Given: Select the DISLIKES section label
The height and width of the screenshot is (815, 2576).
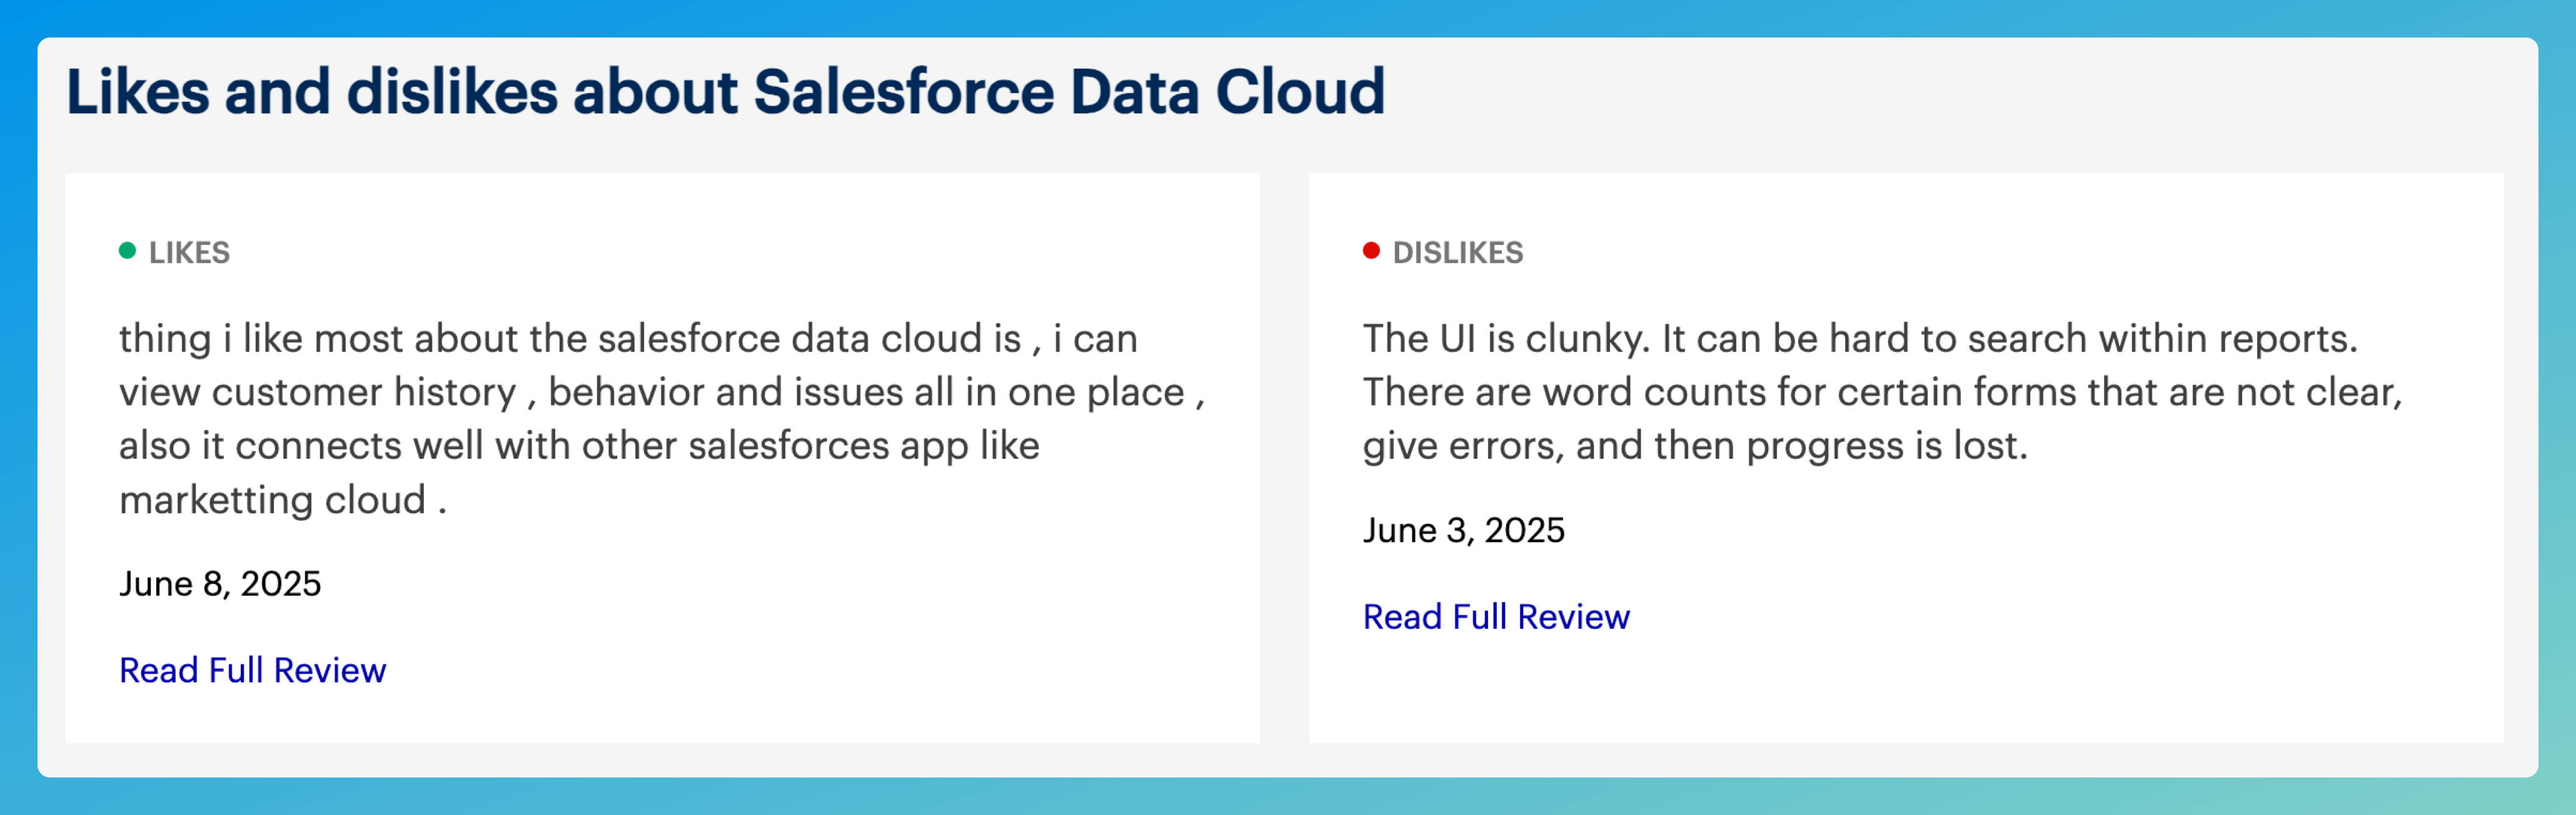Looking at the screenshot, I should coord(1457,253).
